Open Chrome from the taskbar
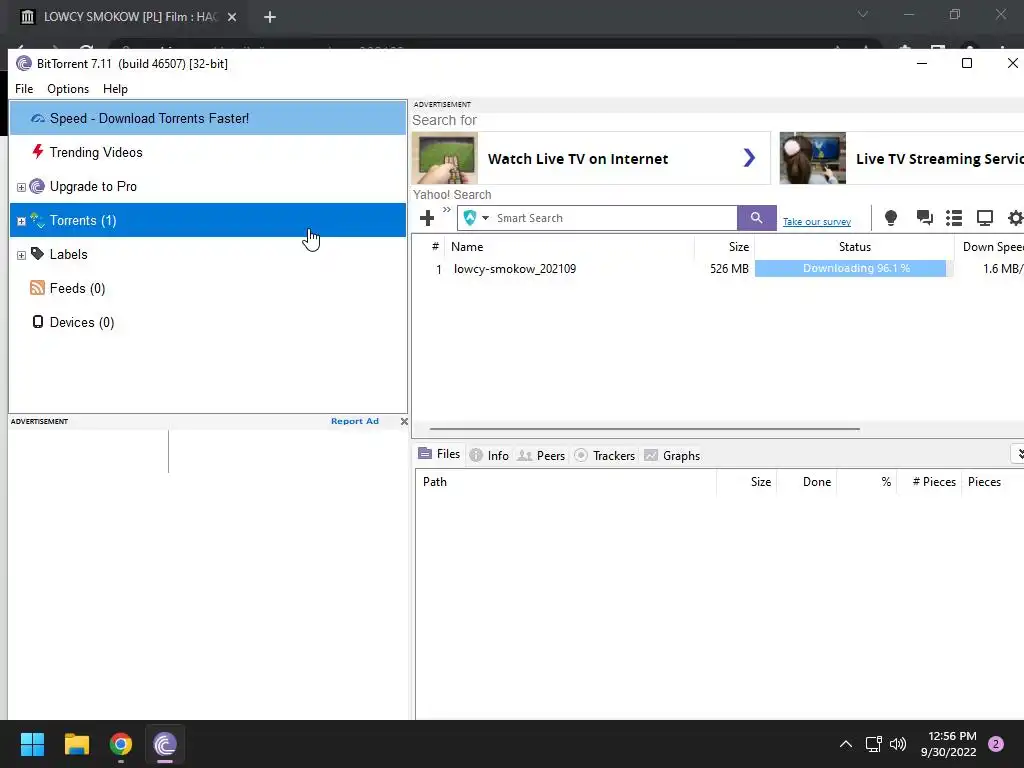The width and height of the screenshot is (1024, 768). (121, 744)
